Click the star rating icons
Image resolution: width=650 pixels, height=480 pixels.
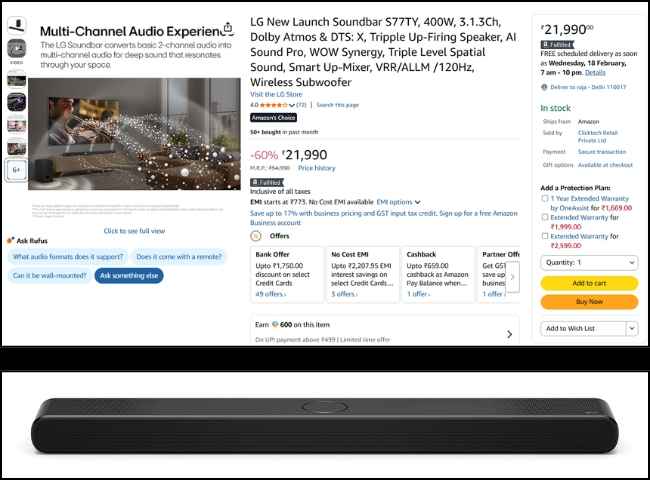click(x=274, y=105)
